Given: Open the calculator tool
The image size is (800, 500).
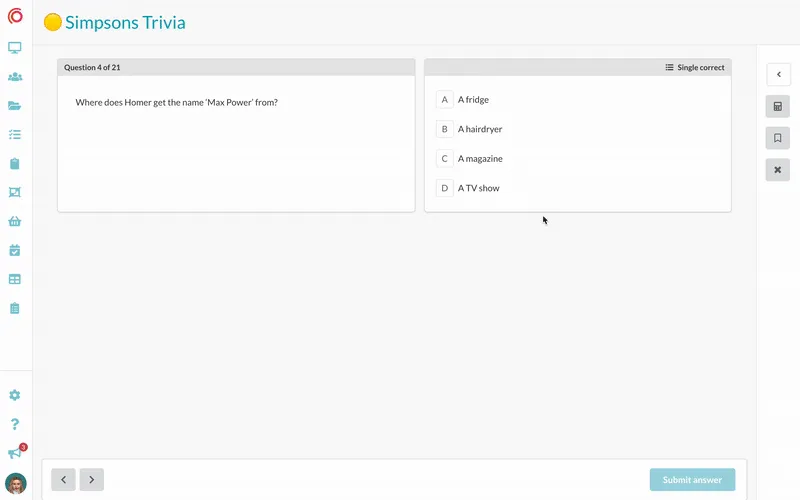Looking at the screenshot, I should click(x=778, y=107).
